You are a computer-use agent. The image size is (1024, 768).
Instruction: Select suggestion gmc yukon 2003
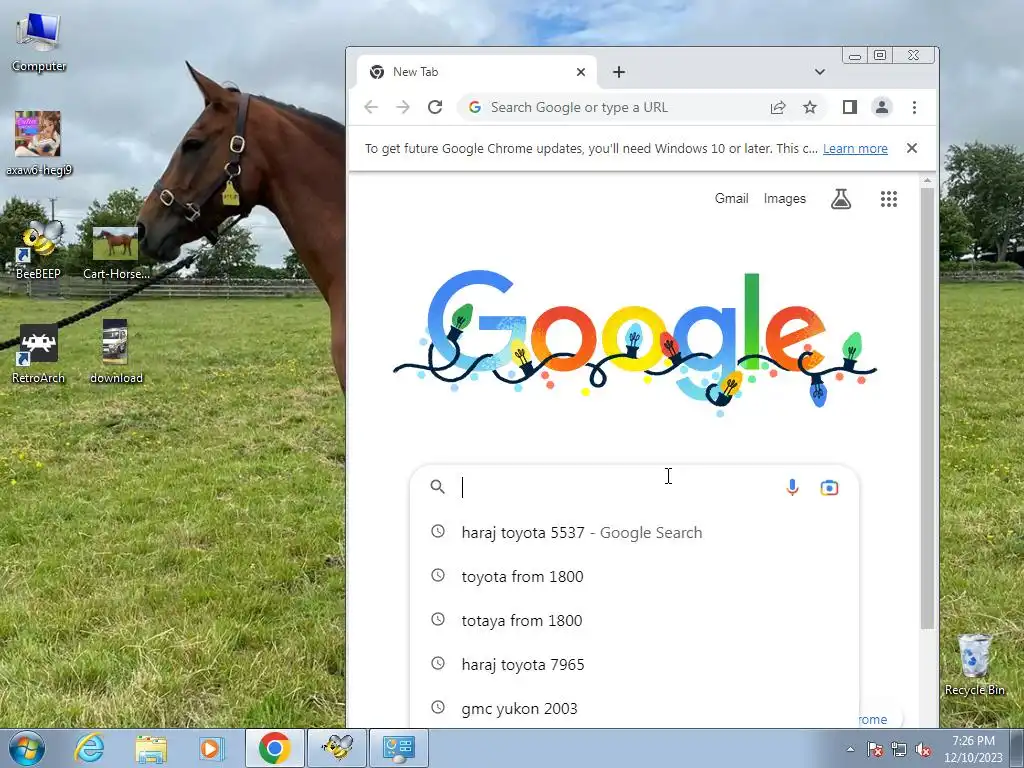[634, 709]
